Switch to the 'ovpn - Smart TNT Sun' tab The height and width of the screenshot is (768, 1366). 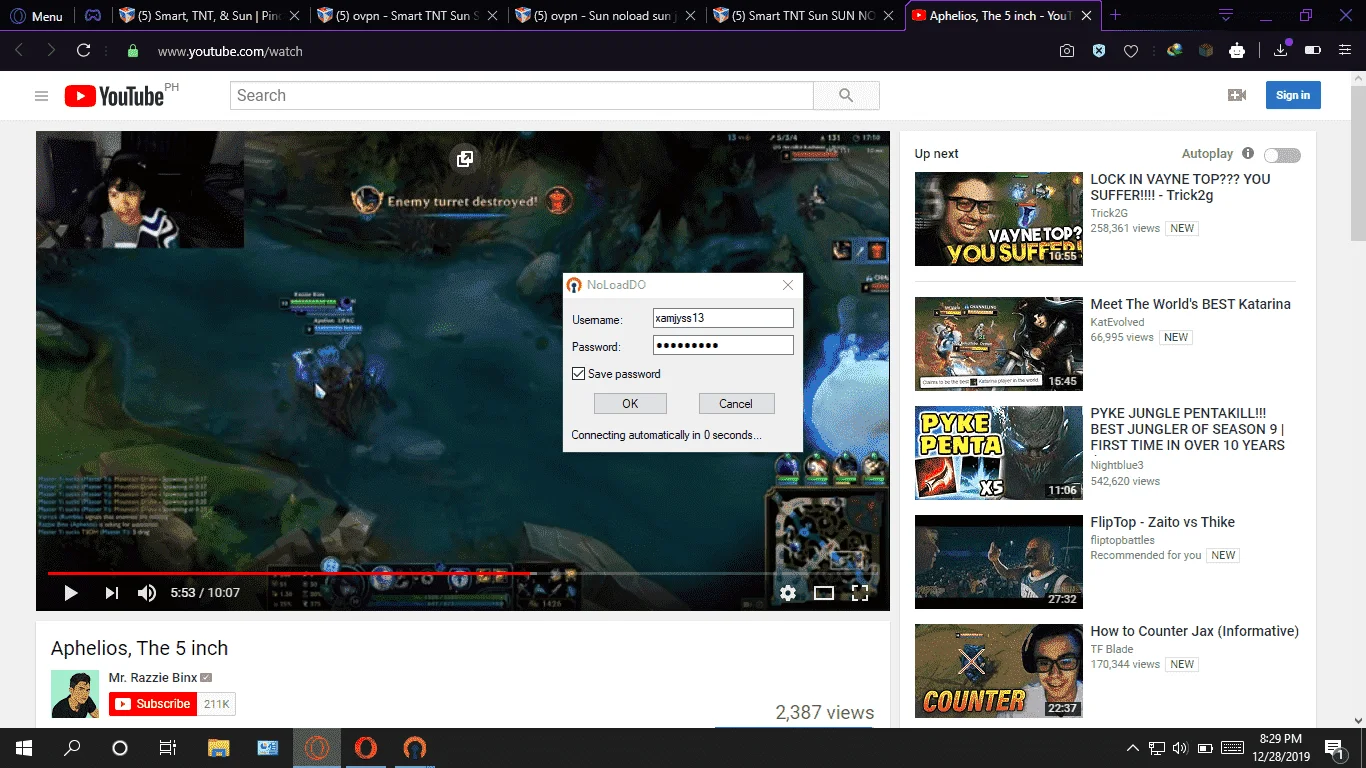pyautogui.click(x=405, y=16)
